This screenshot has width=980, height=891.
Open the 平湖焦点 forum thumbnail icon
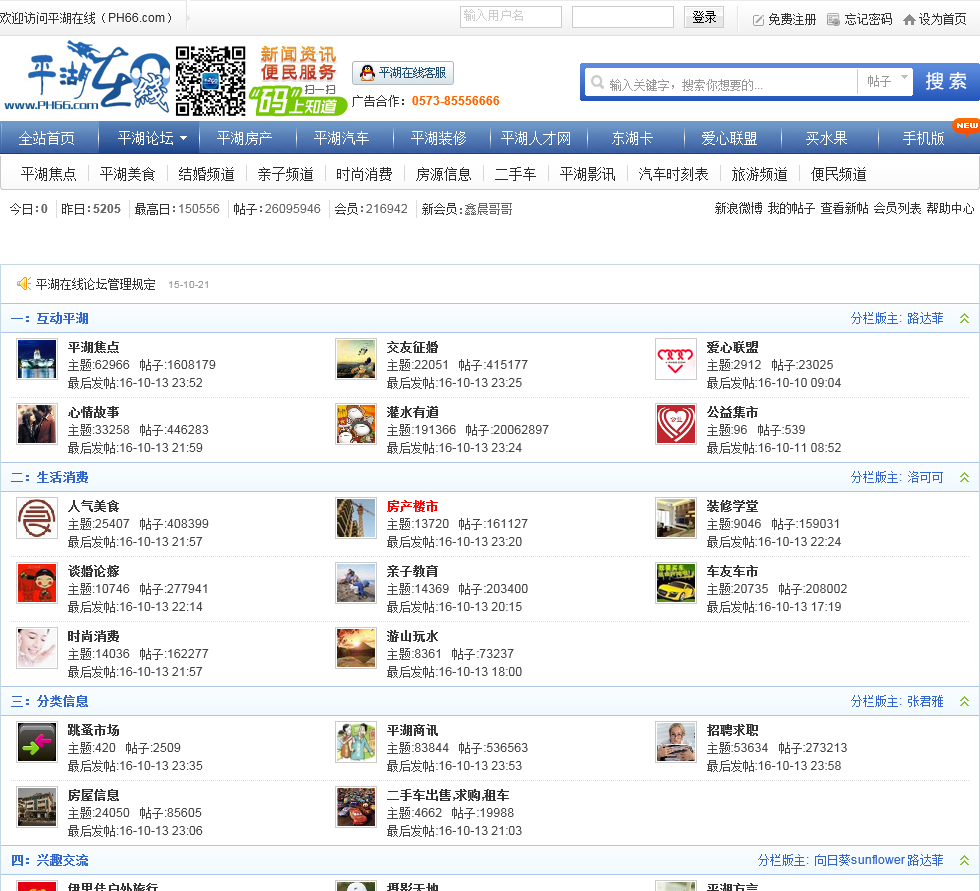tap(37, 359)
